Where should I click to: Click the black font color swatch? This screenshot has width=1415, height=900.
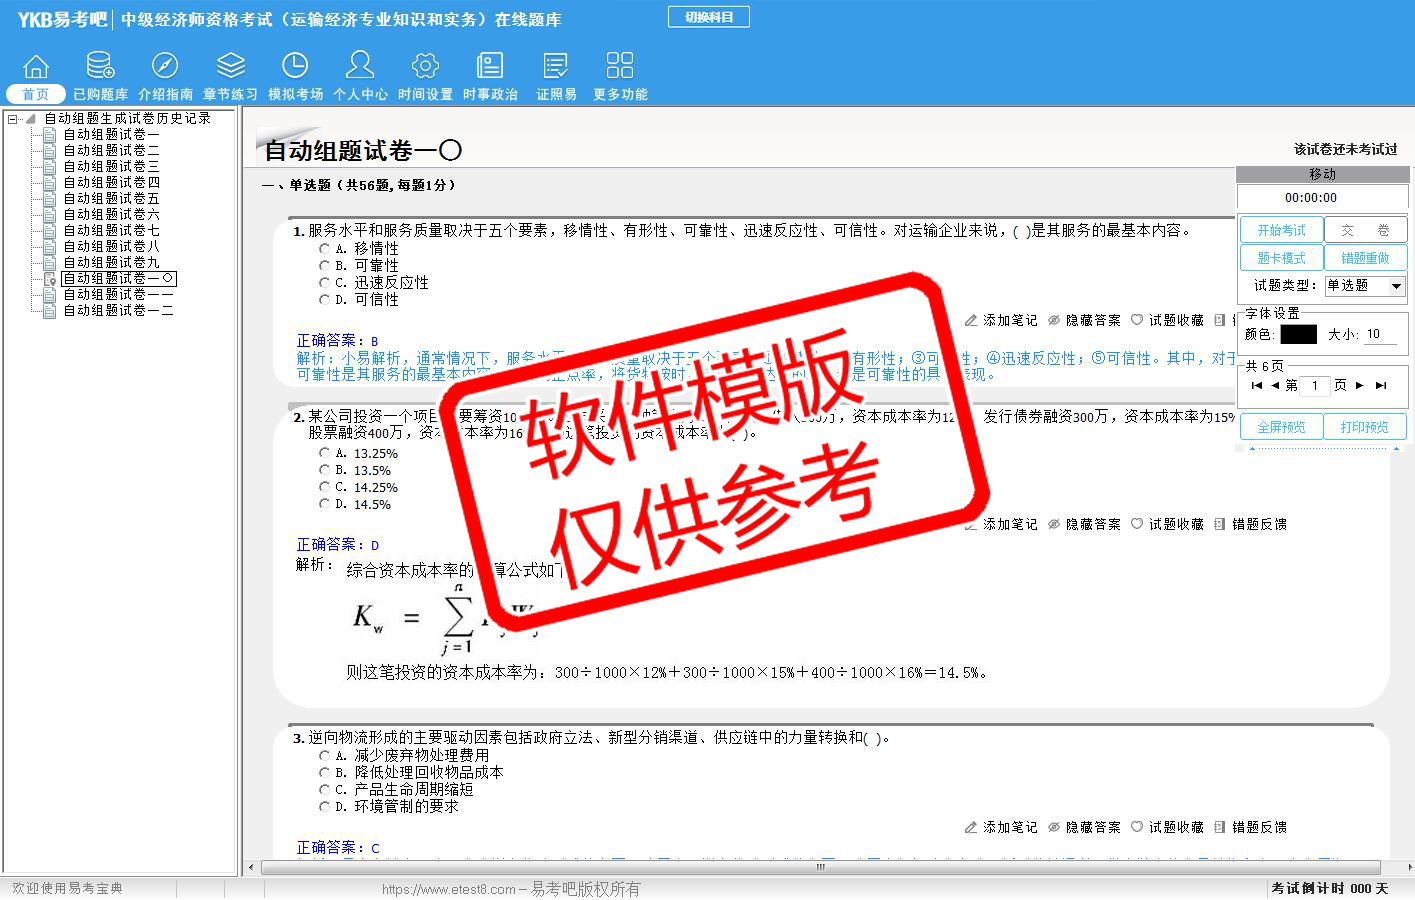point(1298,335)
